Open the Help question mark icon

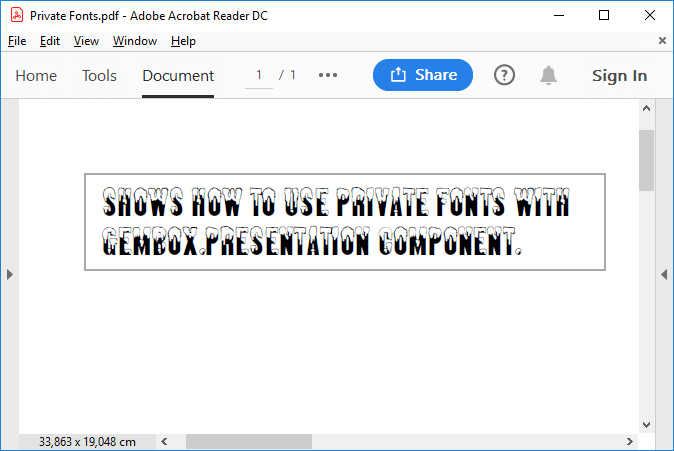[504, 75]
